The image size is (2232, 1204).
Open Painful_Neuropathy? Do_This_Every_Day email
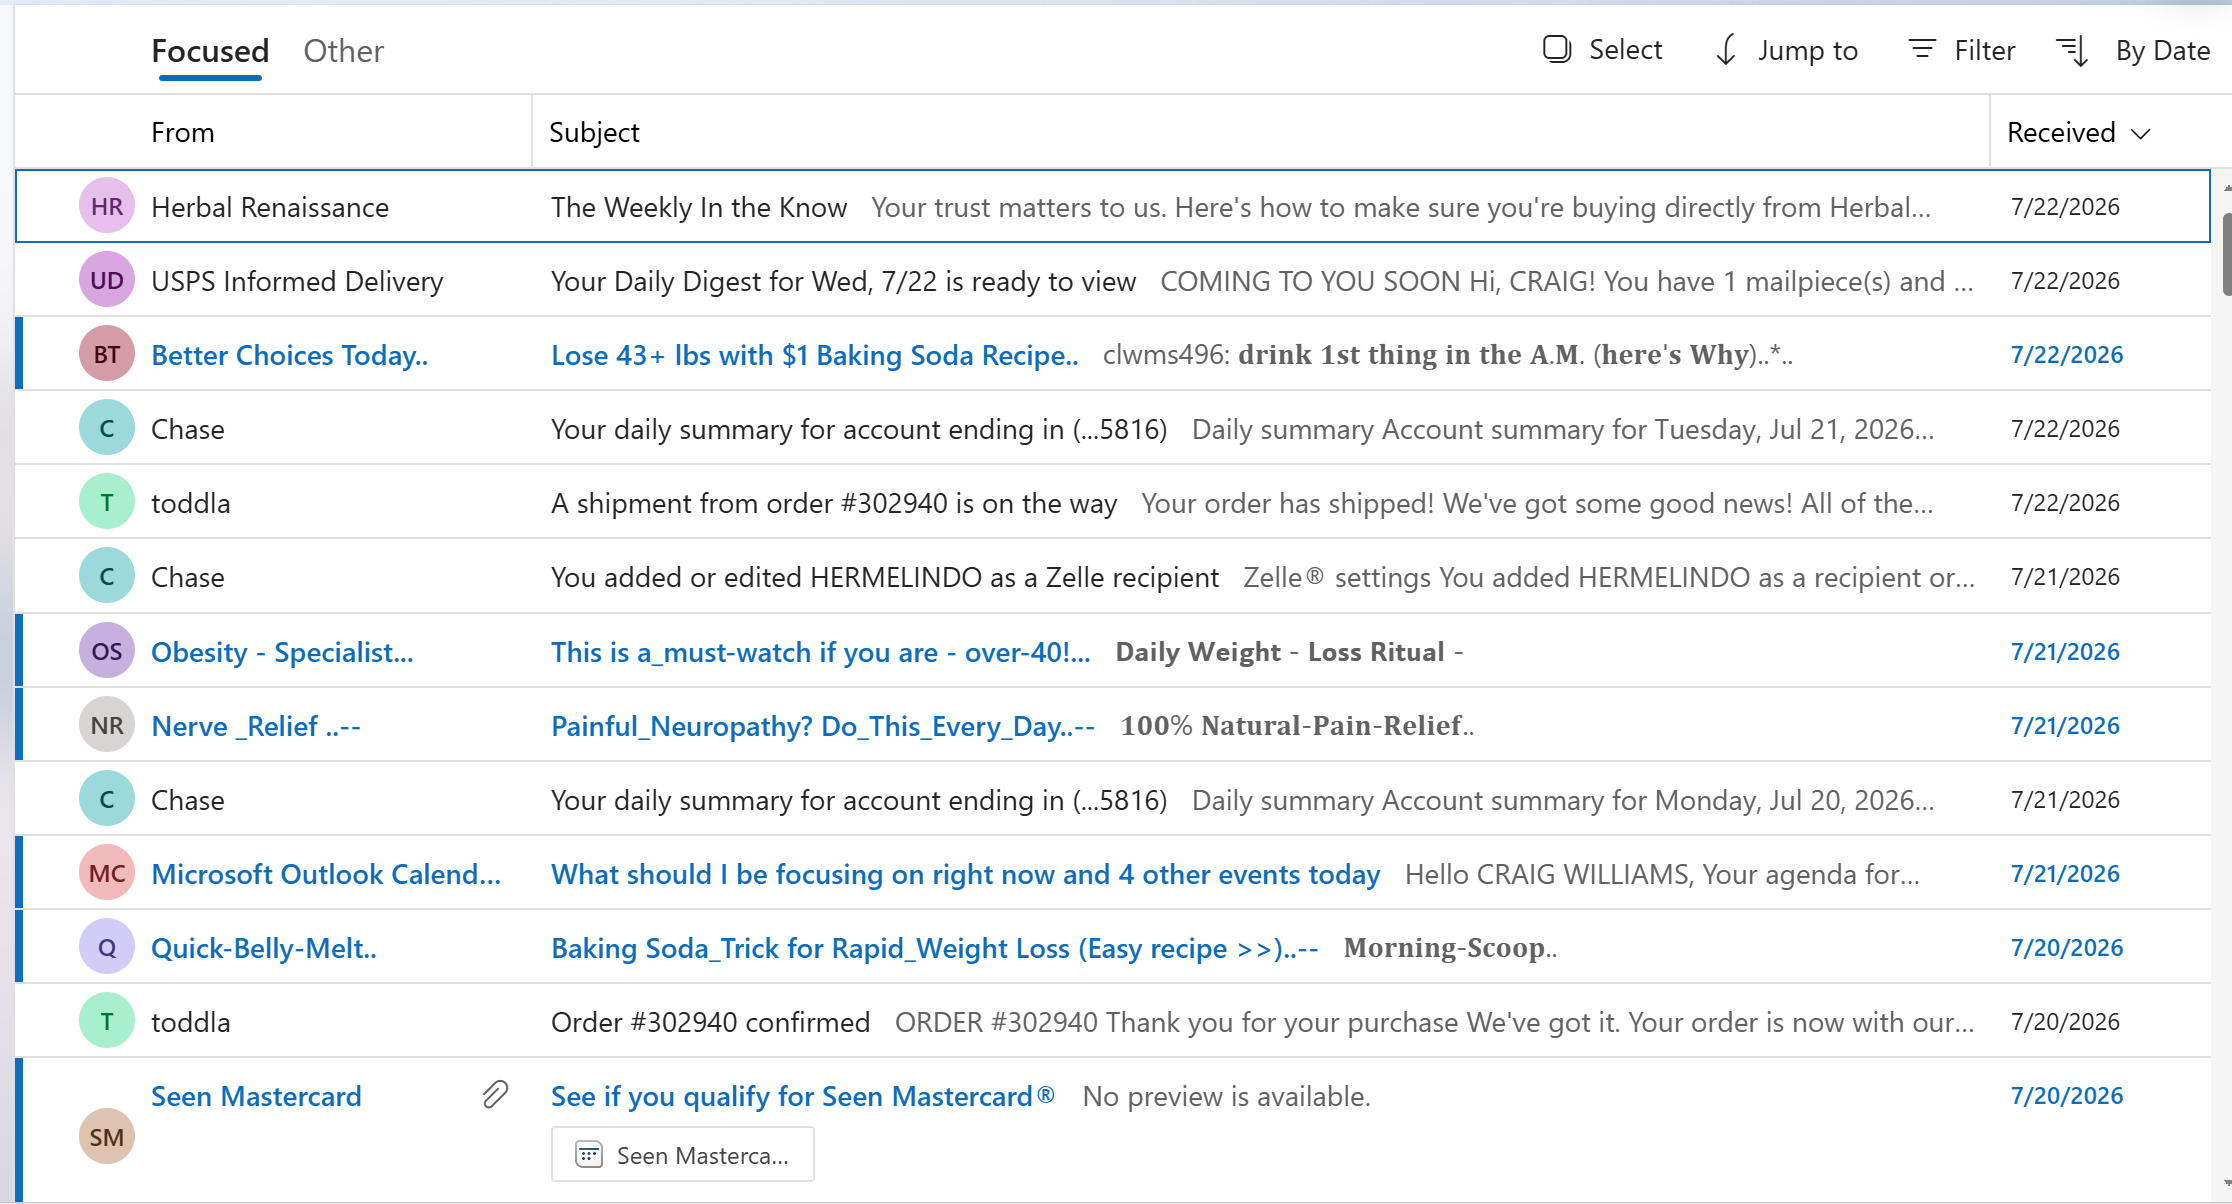coord(1113,725)
